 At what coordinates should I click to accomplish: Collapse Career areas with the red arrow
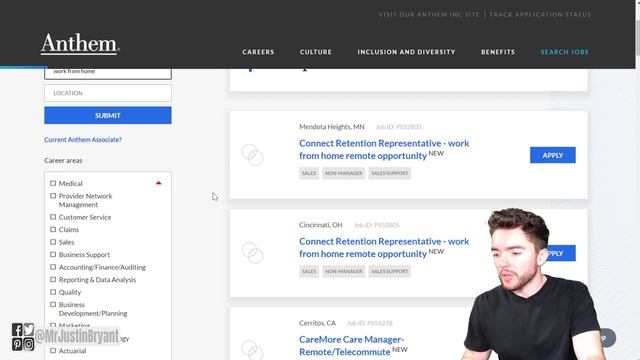(158, 183)
